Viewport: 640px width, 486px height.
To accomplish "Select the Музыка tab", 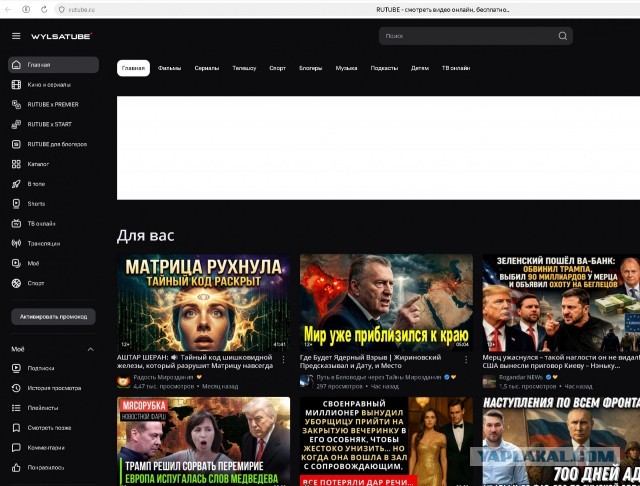I will tap(347, 68).
